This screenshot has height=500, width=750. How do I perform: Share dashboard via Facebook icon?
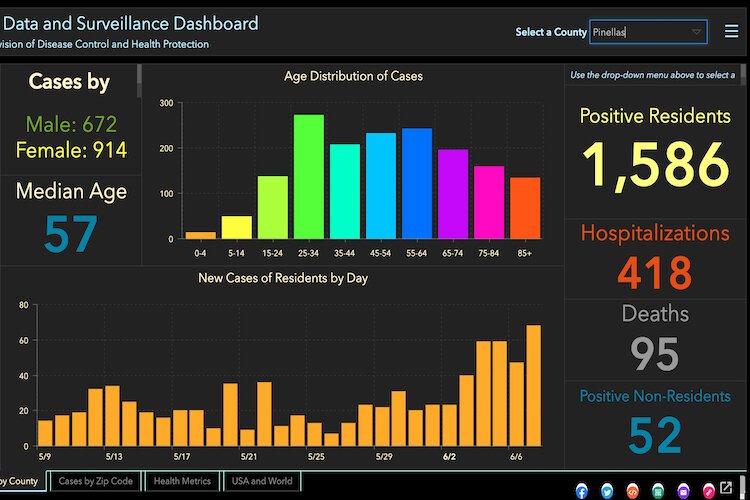pos(582,490)
